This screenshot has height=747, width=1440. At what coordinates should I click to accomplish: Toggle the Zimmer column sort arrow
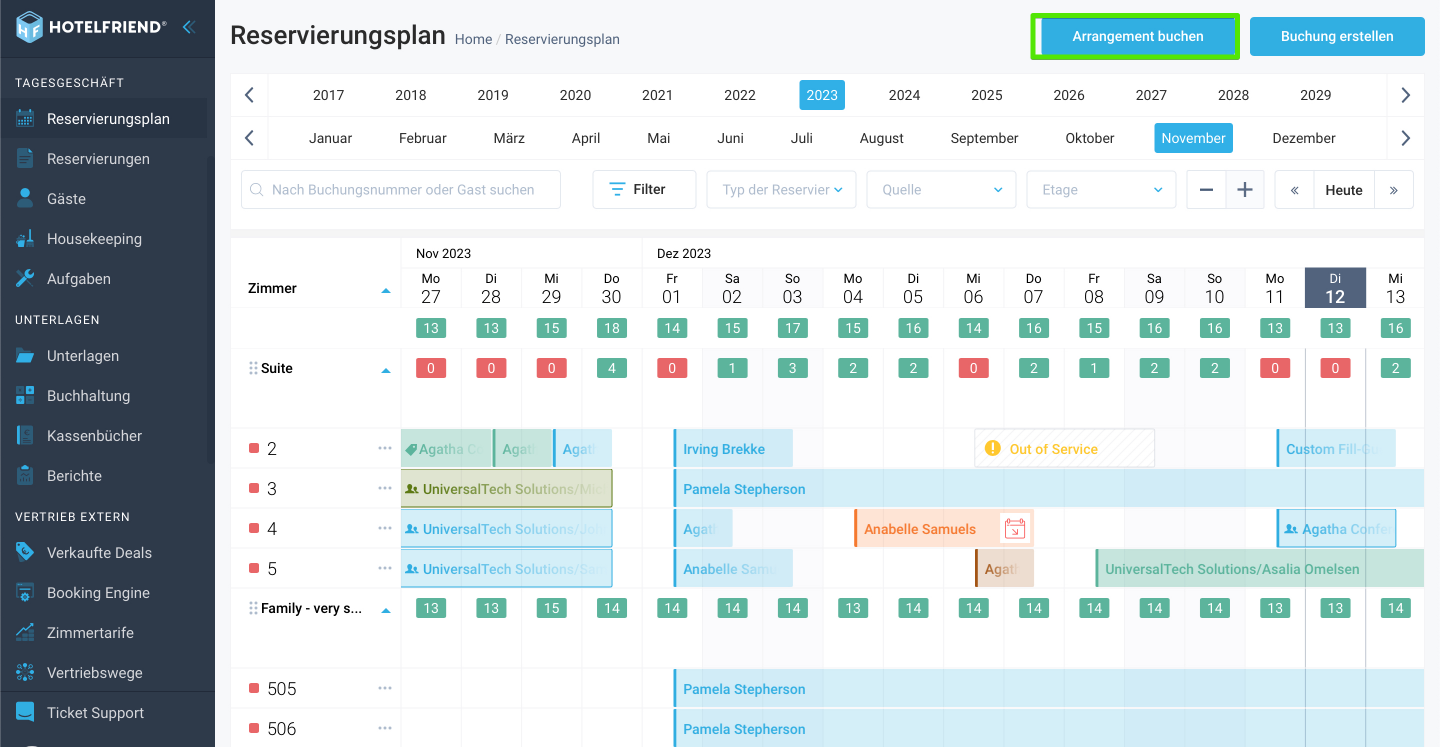coord(386,290)
